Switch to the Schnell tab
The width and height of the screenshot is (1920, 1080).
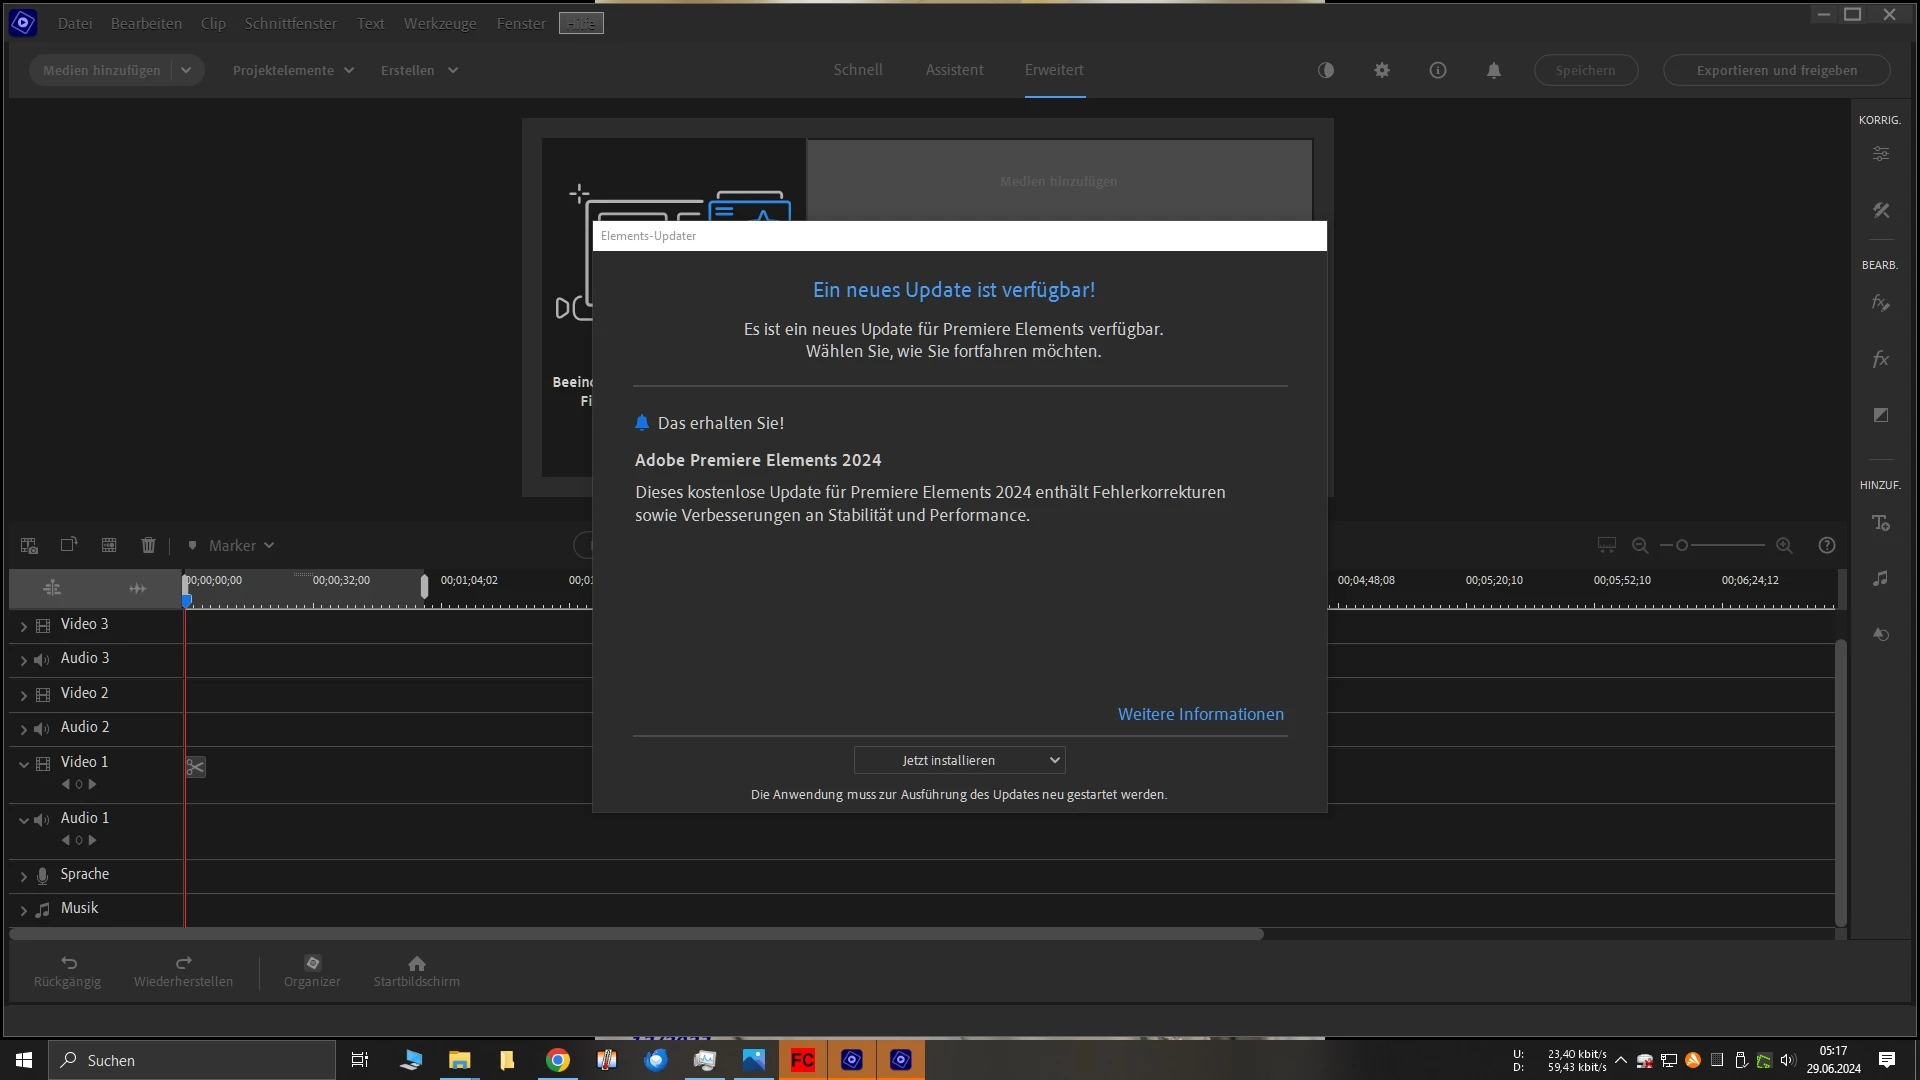click(x=857, y=70)
